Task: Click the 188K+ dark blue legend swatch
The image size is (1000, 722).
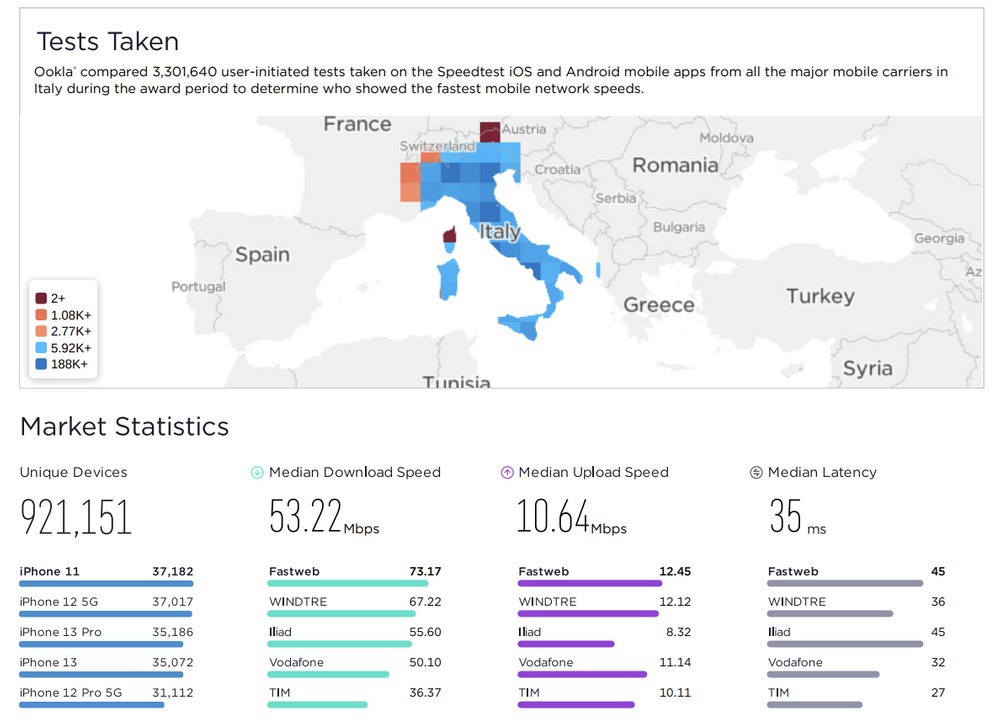Action: (41, 364)
